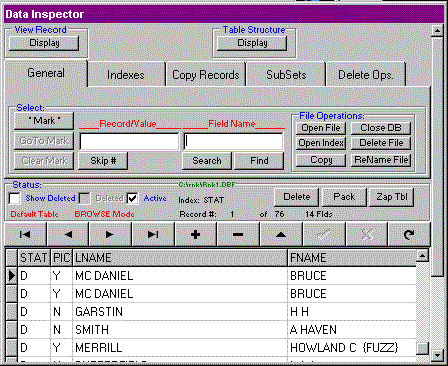Click the Skip # button
448x366 pixels.
click(x=103, y=161)
